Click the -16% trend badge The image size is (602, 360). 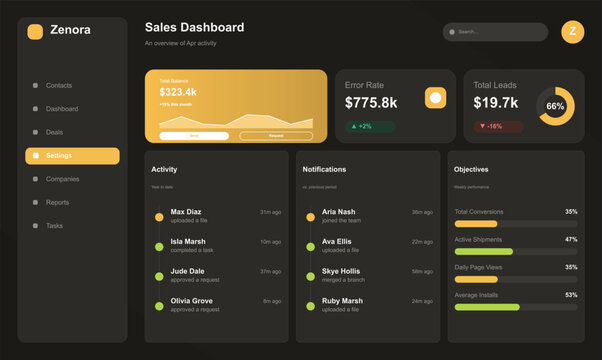pos(498,126)
